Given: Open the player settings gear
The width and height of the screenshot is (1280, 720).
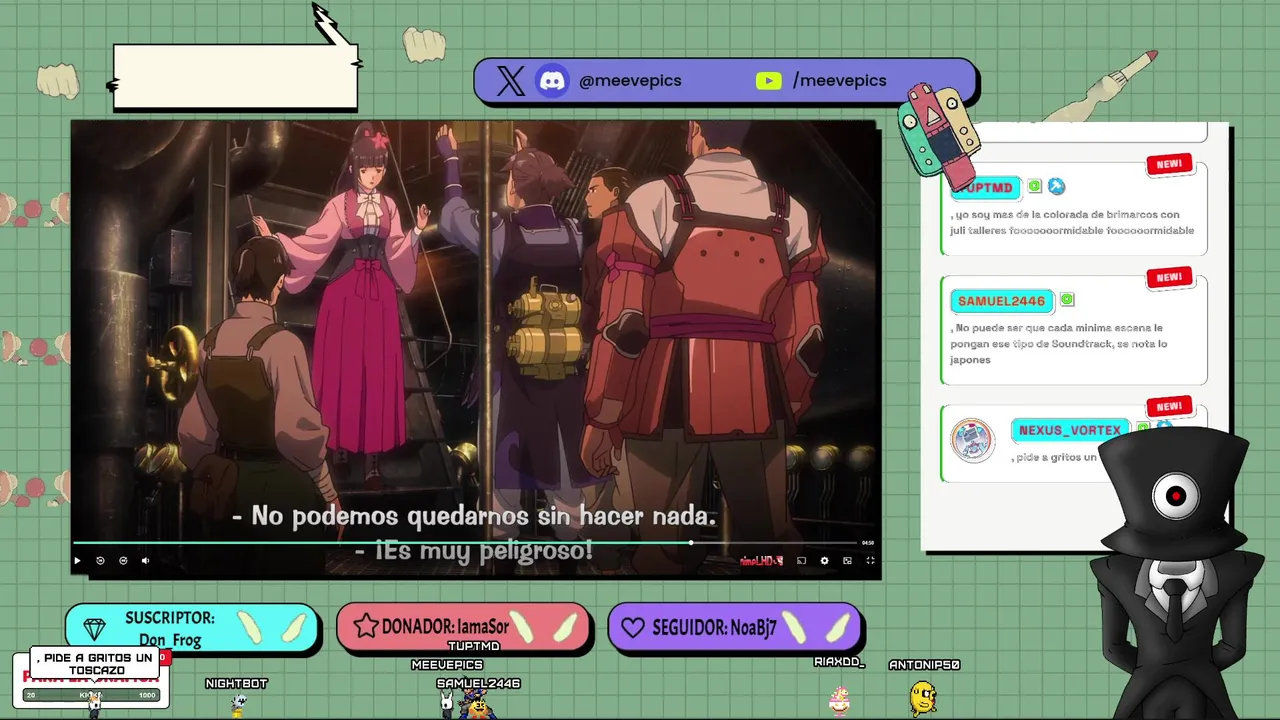Looking at the screenshot, I should point(824,561).
